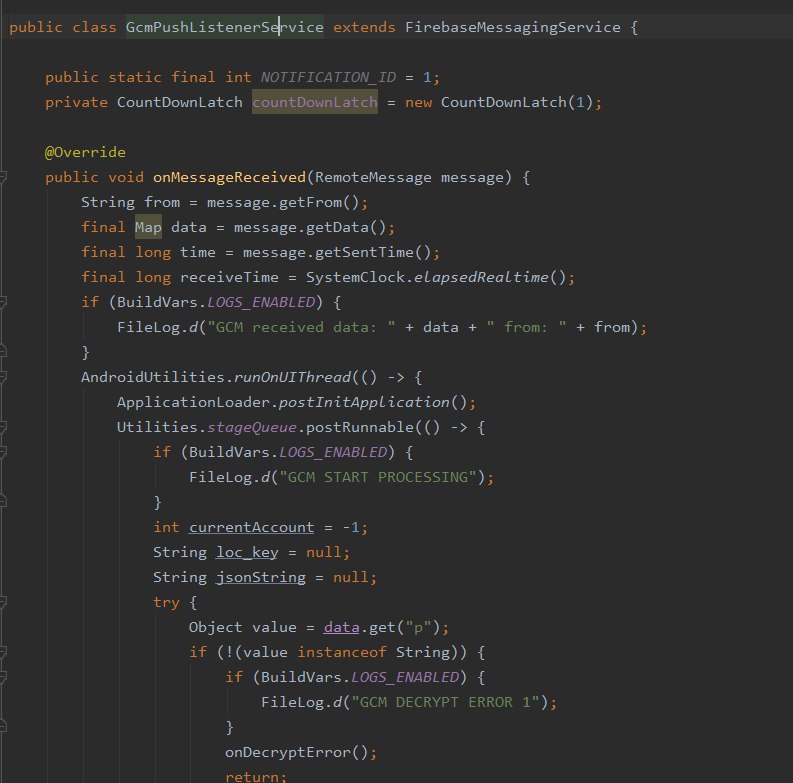This screenshot has height=783, width=793.
Task: Click the "GCM START PROCESSING" string
Action: (x=378, y=477)
